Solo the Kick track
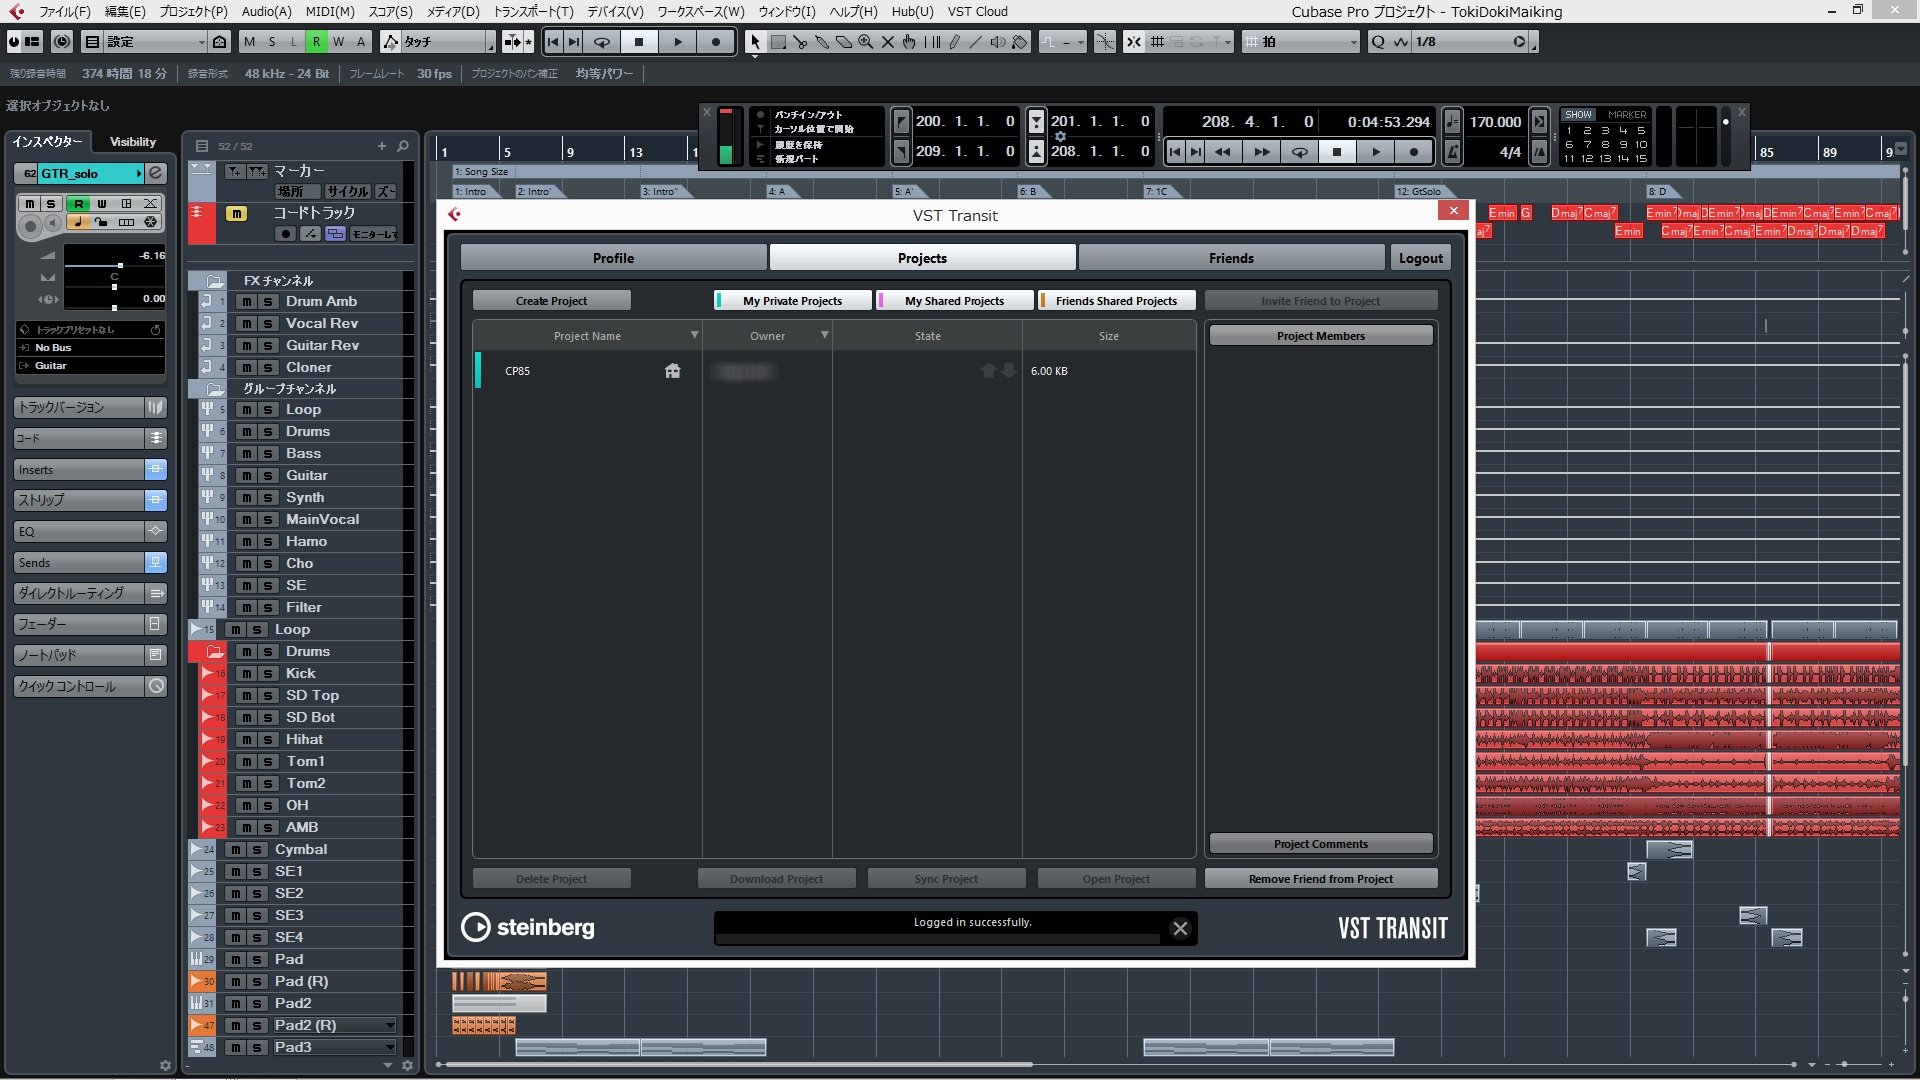 pyautogui.click(x=267, y=674)
